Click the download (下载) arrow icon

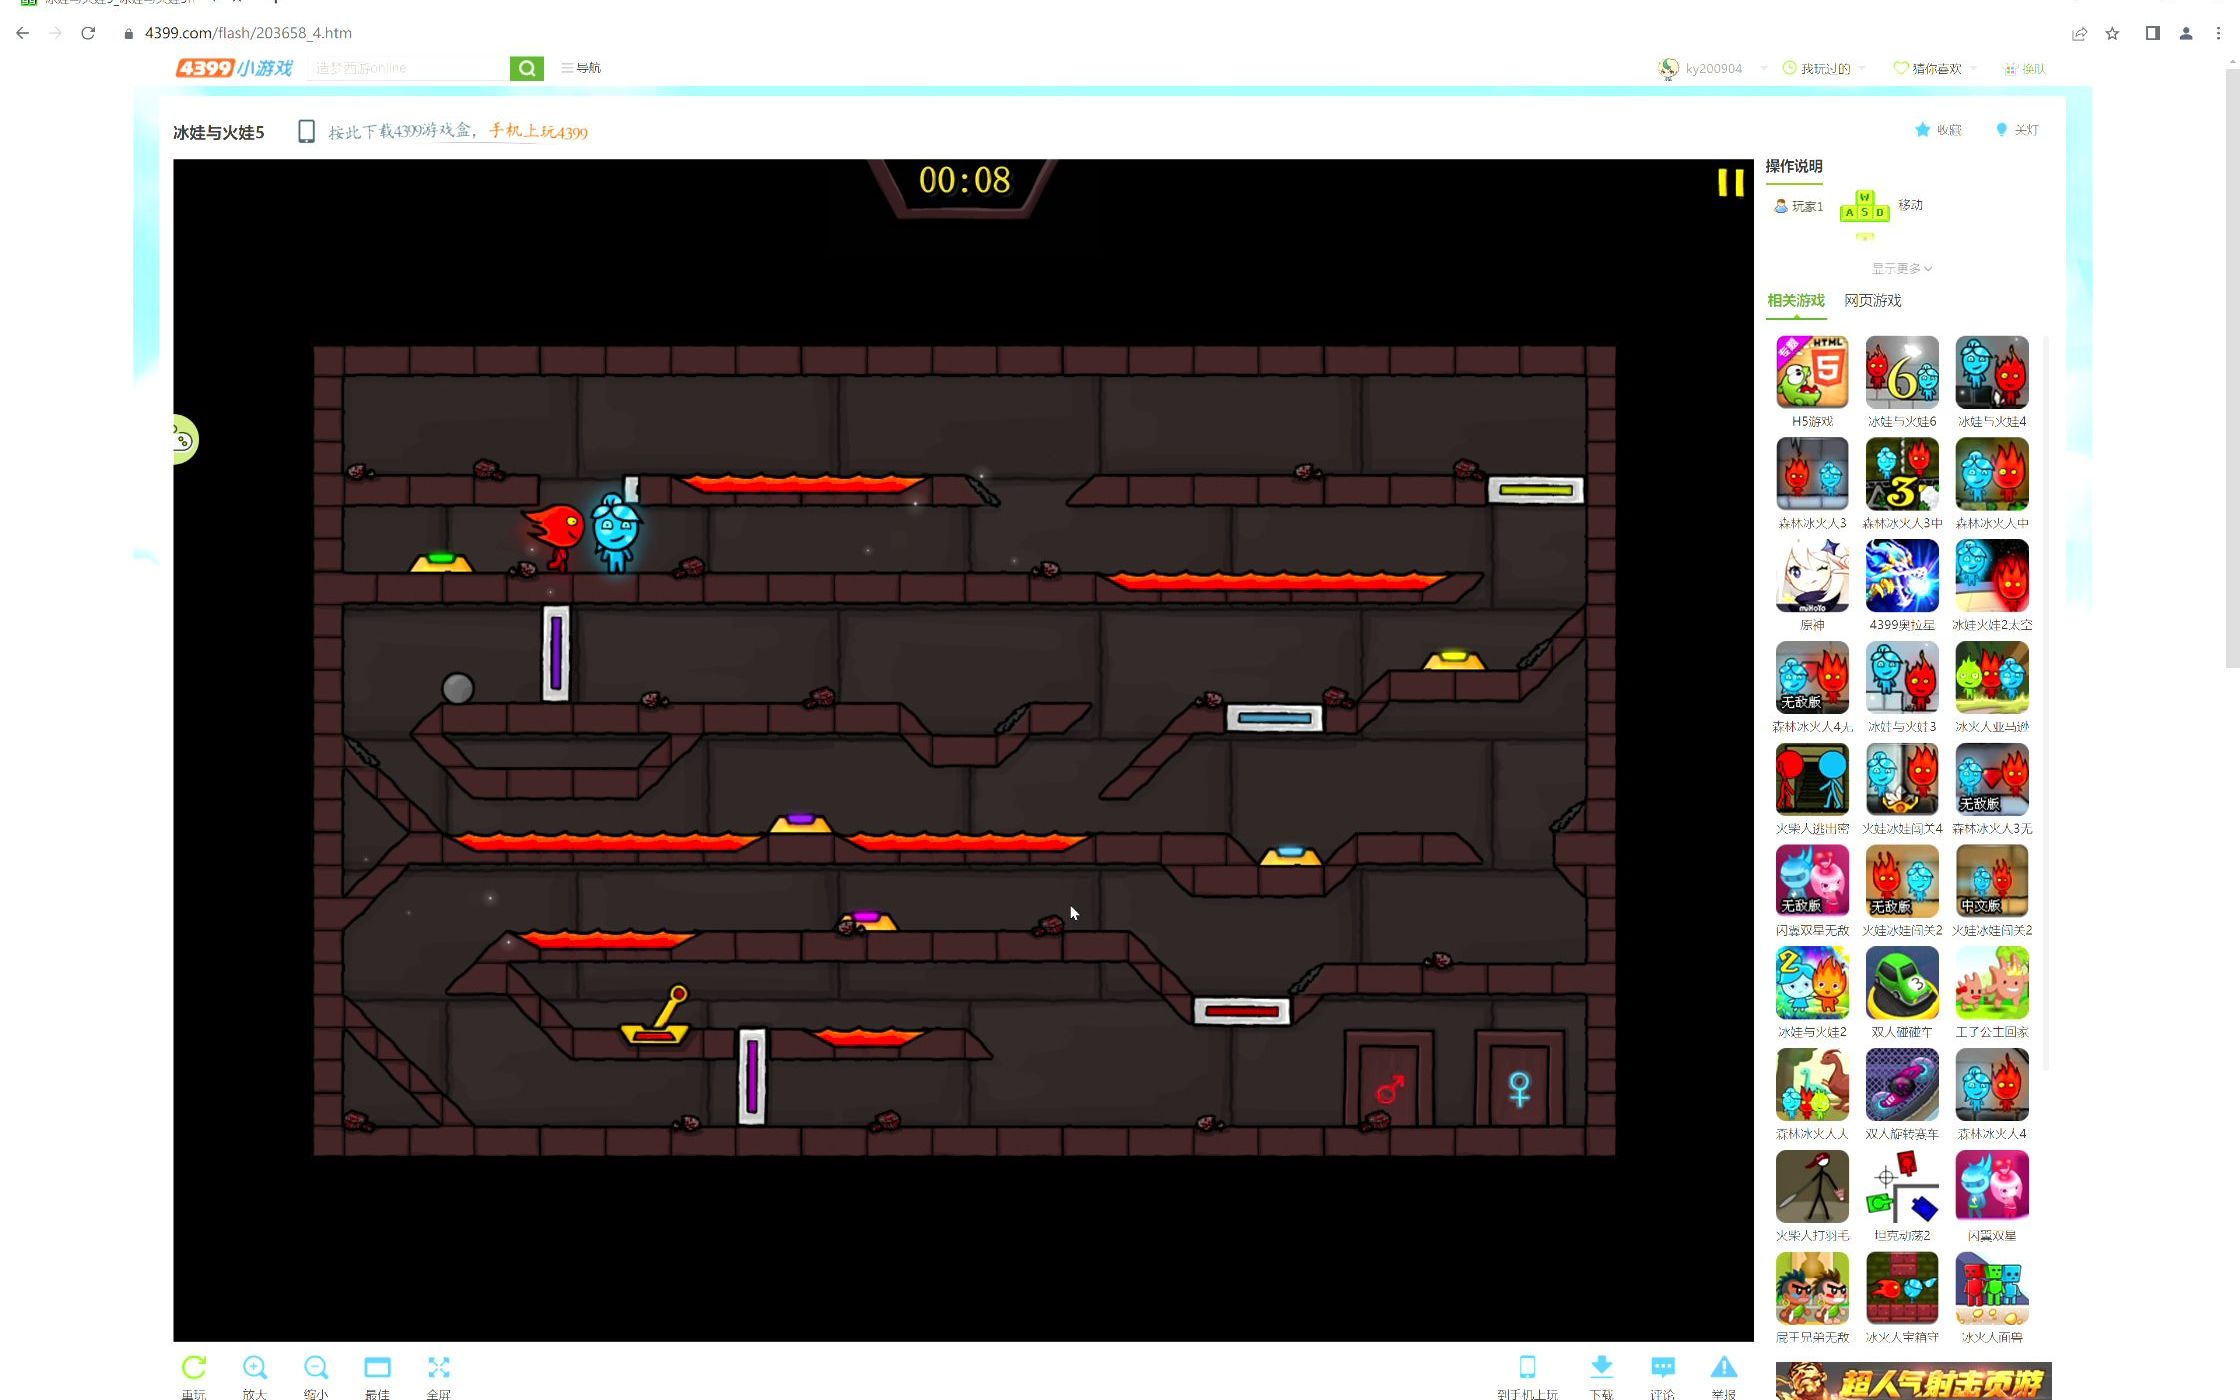[1601, 1368]
